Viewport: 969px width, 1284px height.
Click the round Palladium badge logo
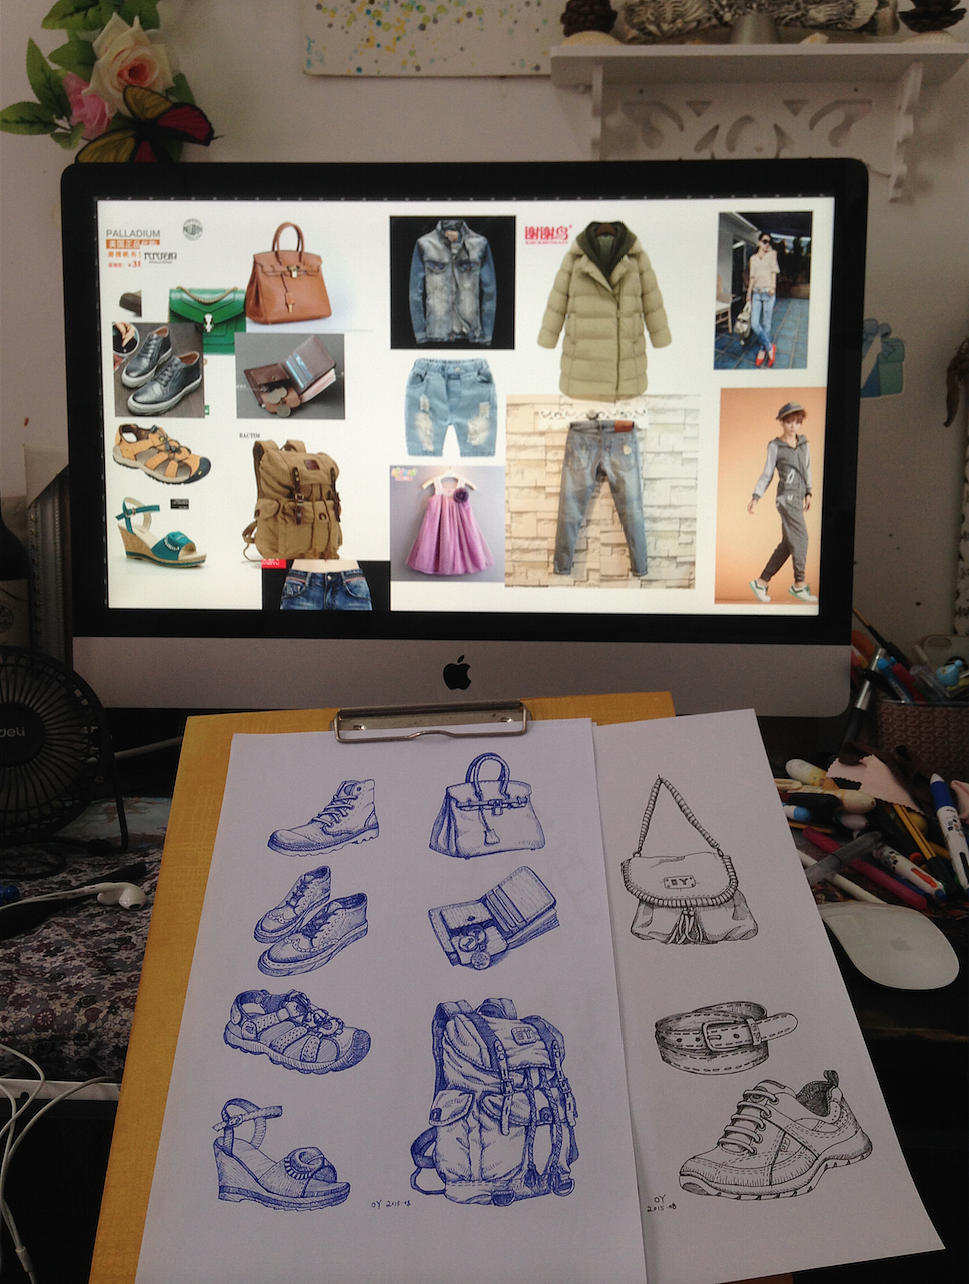click(192, 230)
